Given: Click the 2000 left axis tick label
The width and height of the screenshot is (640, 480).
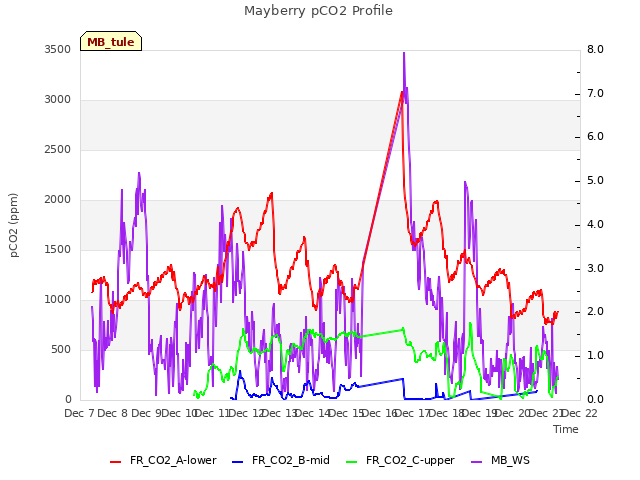Looking at the screenshot, I should click(x=58, y=200).
